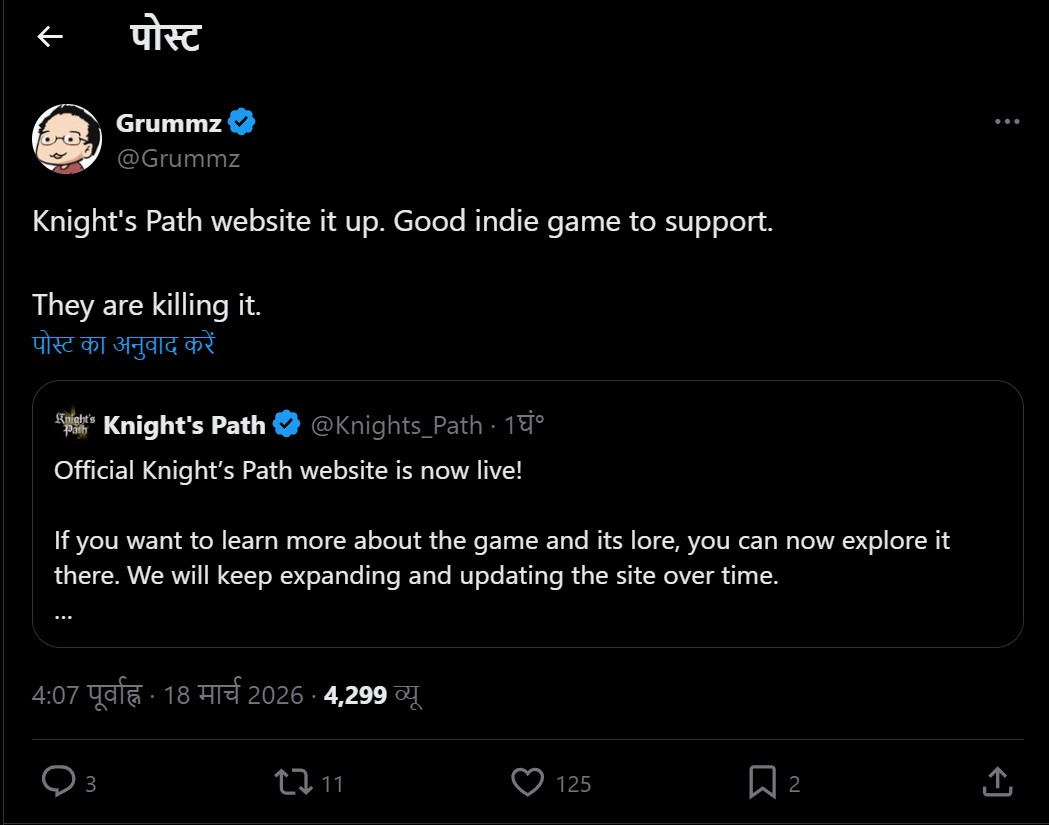The width and height of the screenshot is (1049, 825).
Task: Click the translate post link
Action: [x=125, y=345]
